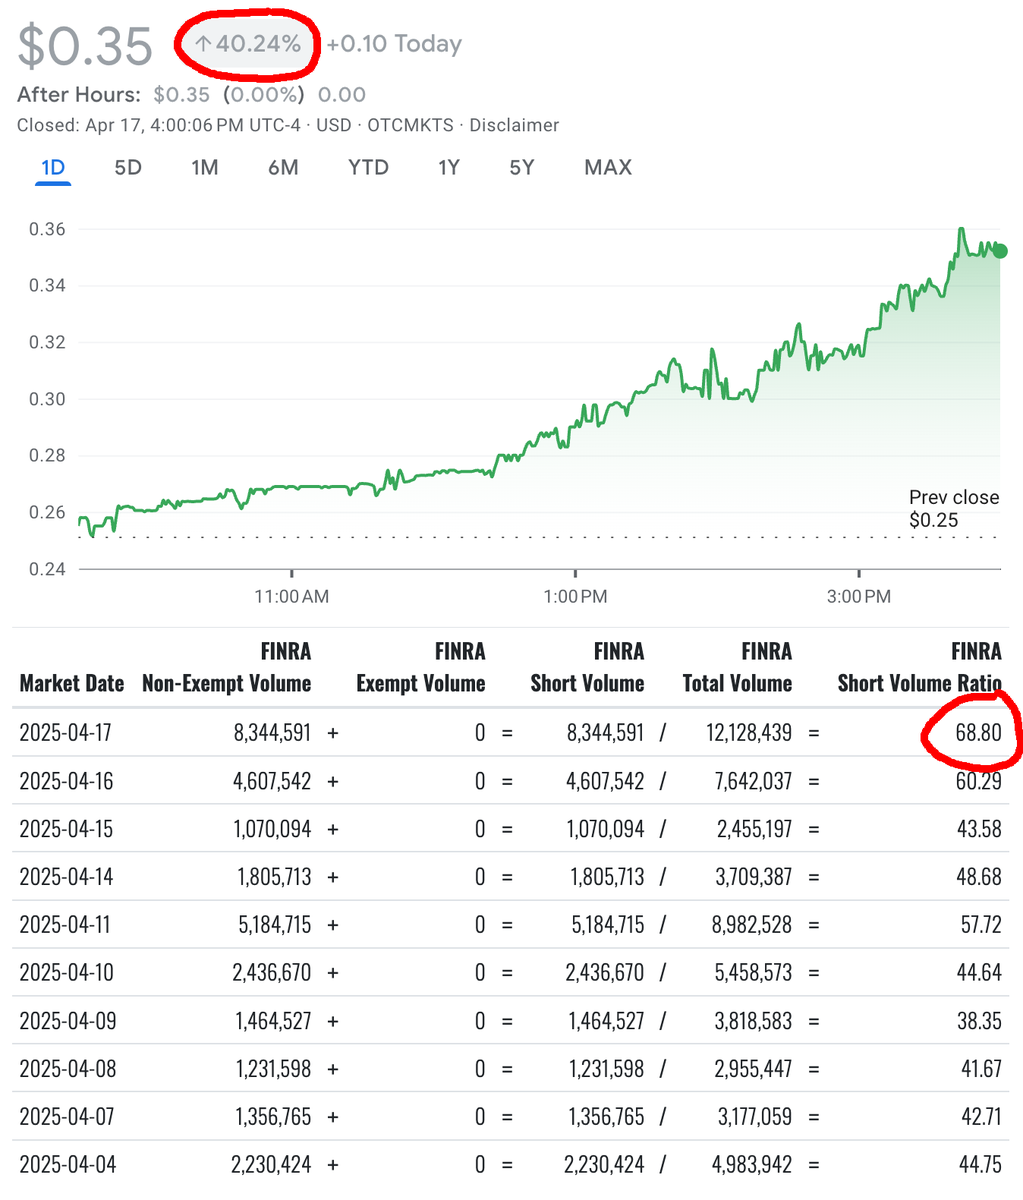The width and height of the screenshot is (1023, 1200).
Task: Click the 68.80 short volume ratio
Action: tap(977, 733)
